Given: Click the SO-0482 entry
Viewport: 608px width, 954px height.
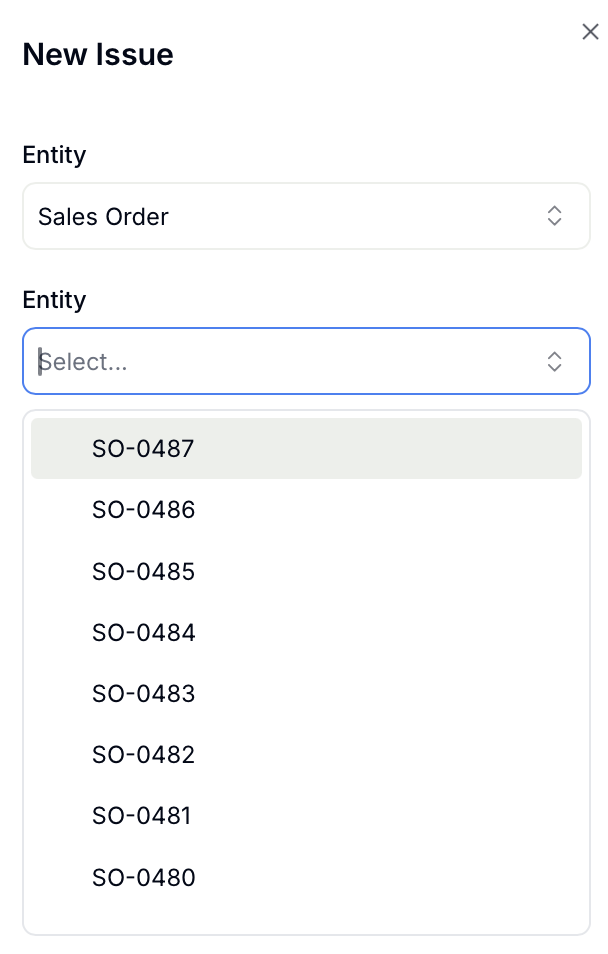Looking at the screenshot, I should (143, 755).
